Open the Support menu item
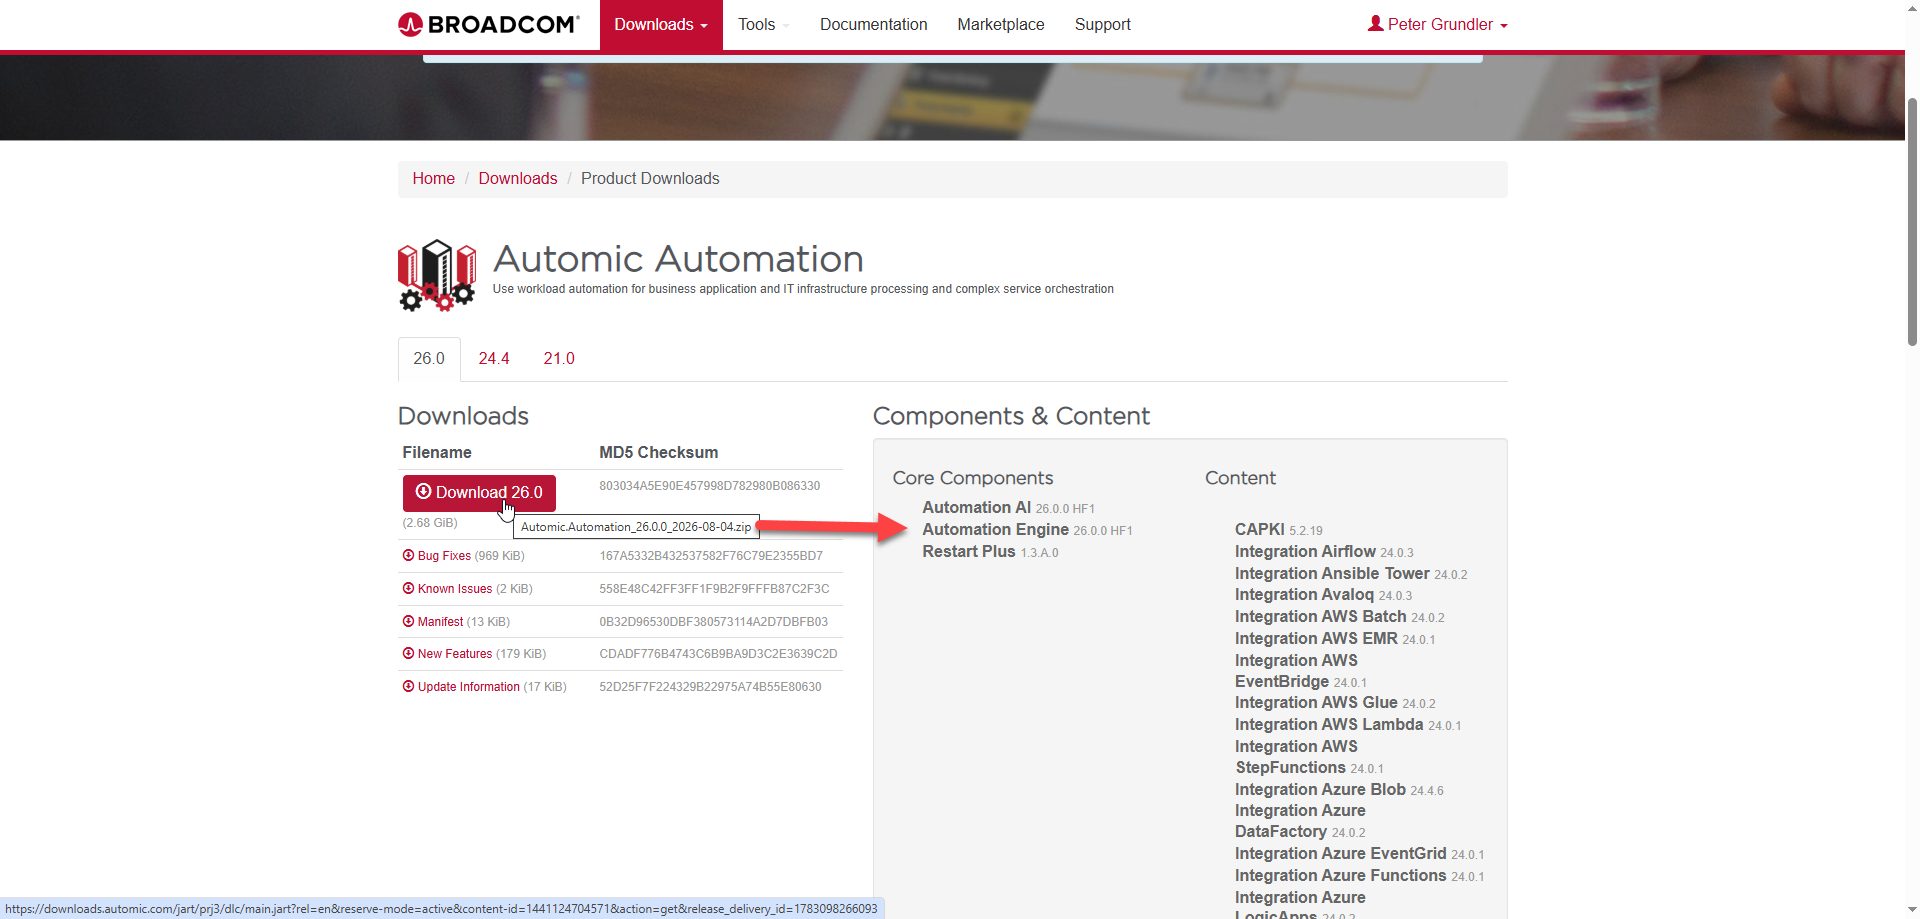Screen dimensions: 1920x919 click(1103, 24)
